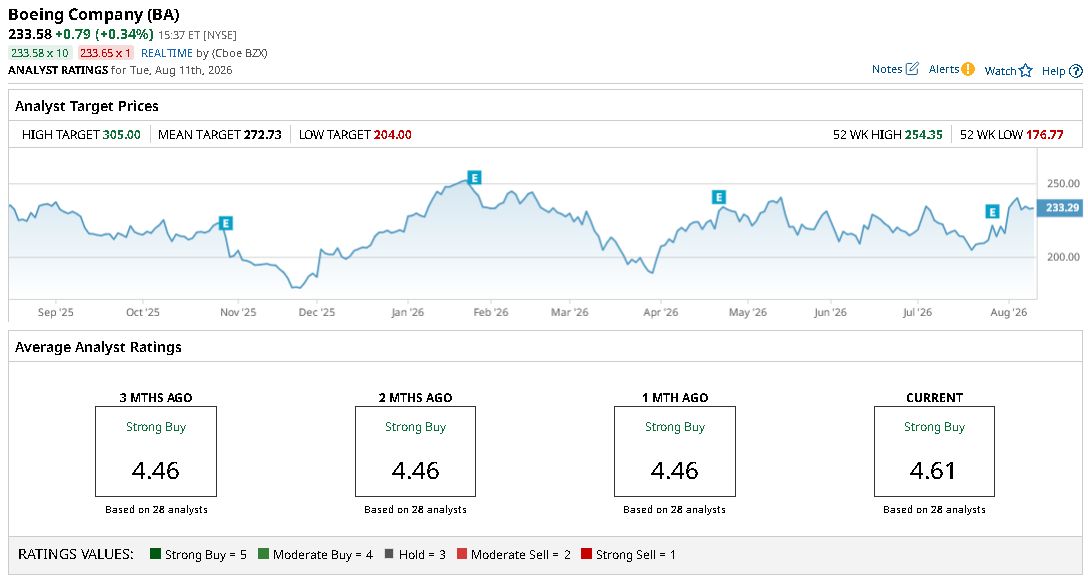Click the Jan '26 axis label
The image size is (1088, 582).
tap(407, 312)
